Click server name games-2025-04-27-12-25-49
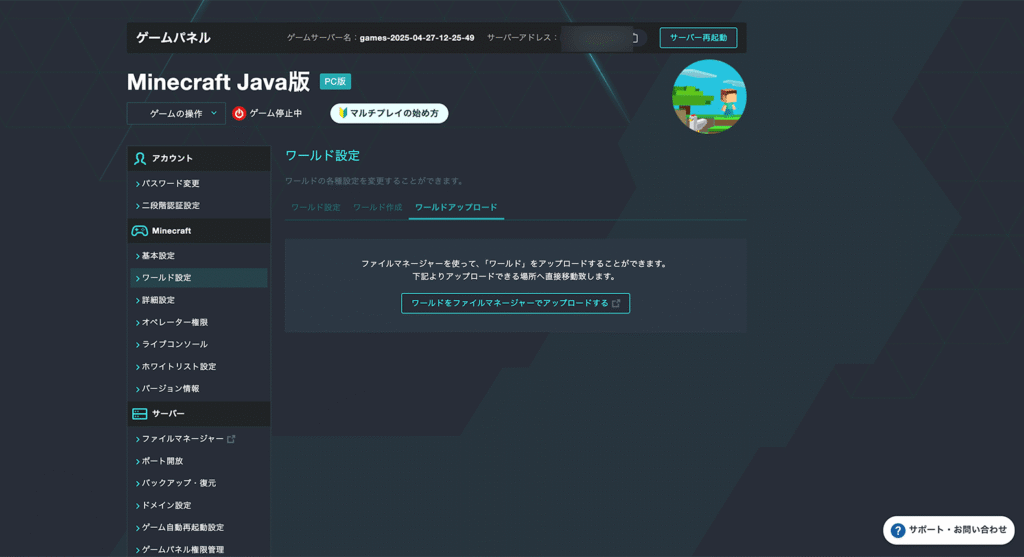 [x=417, y=38]
